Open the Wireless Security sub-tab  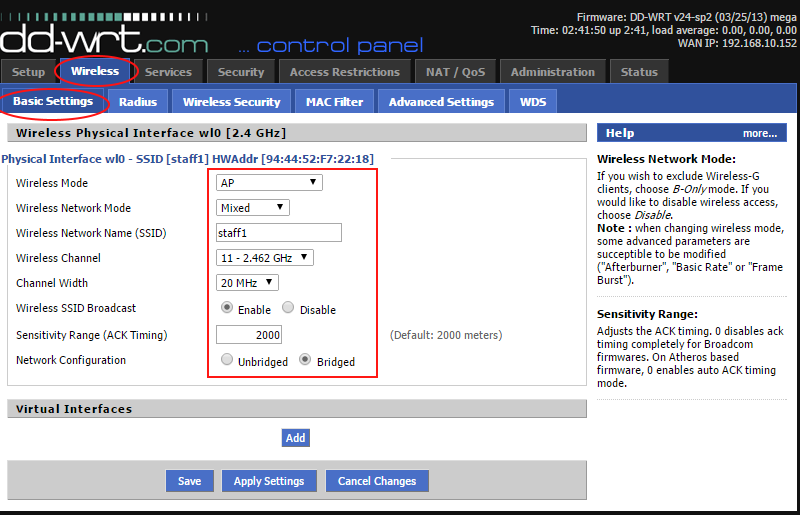click(x=231, y=101)
